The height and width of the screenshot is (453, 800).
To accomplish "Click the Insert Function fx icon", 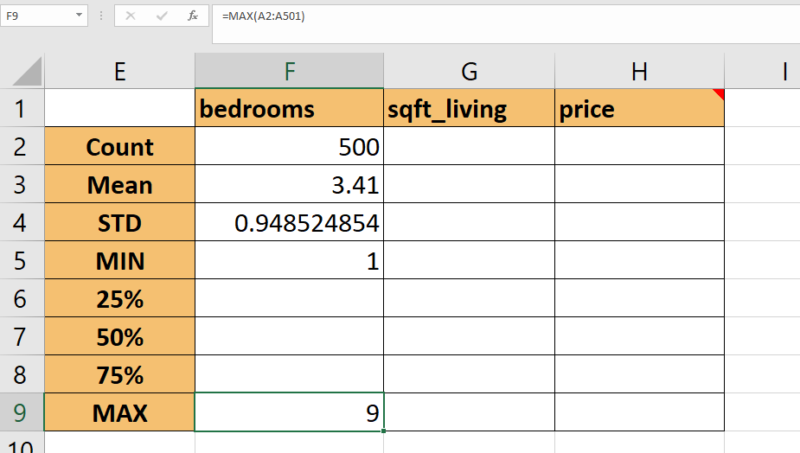I will pyautogui.click(x=192, y=17).
